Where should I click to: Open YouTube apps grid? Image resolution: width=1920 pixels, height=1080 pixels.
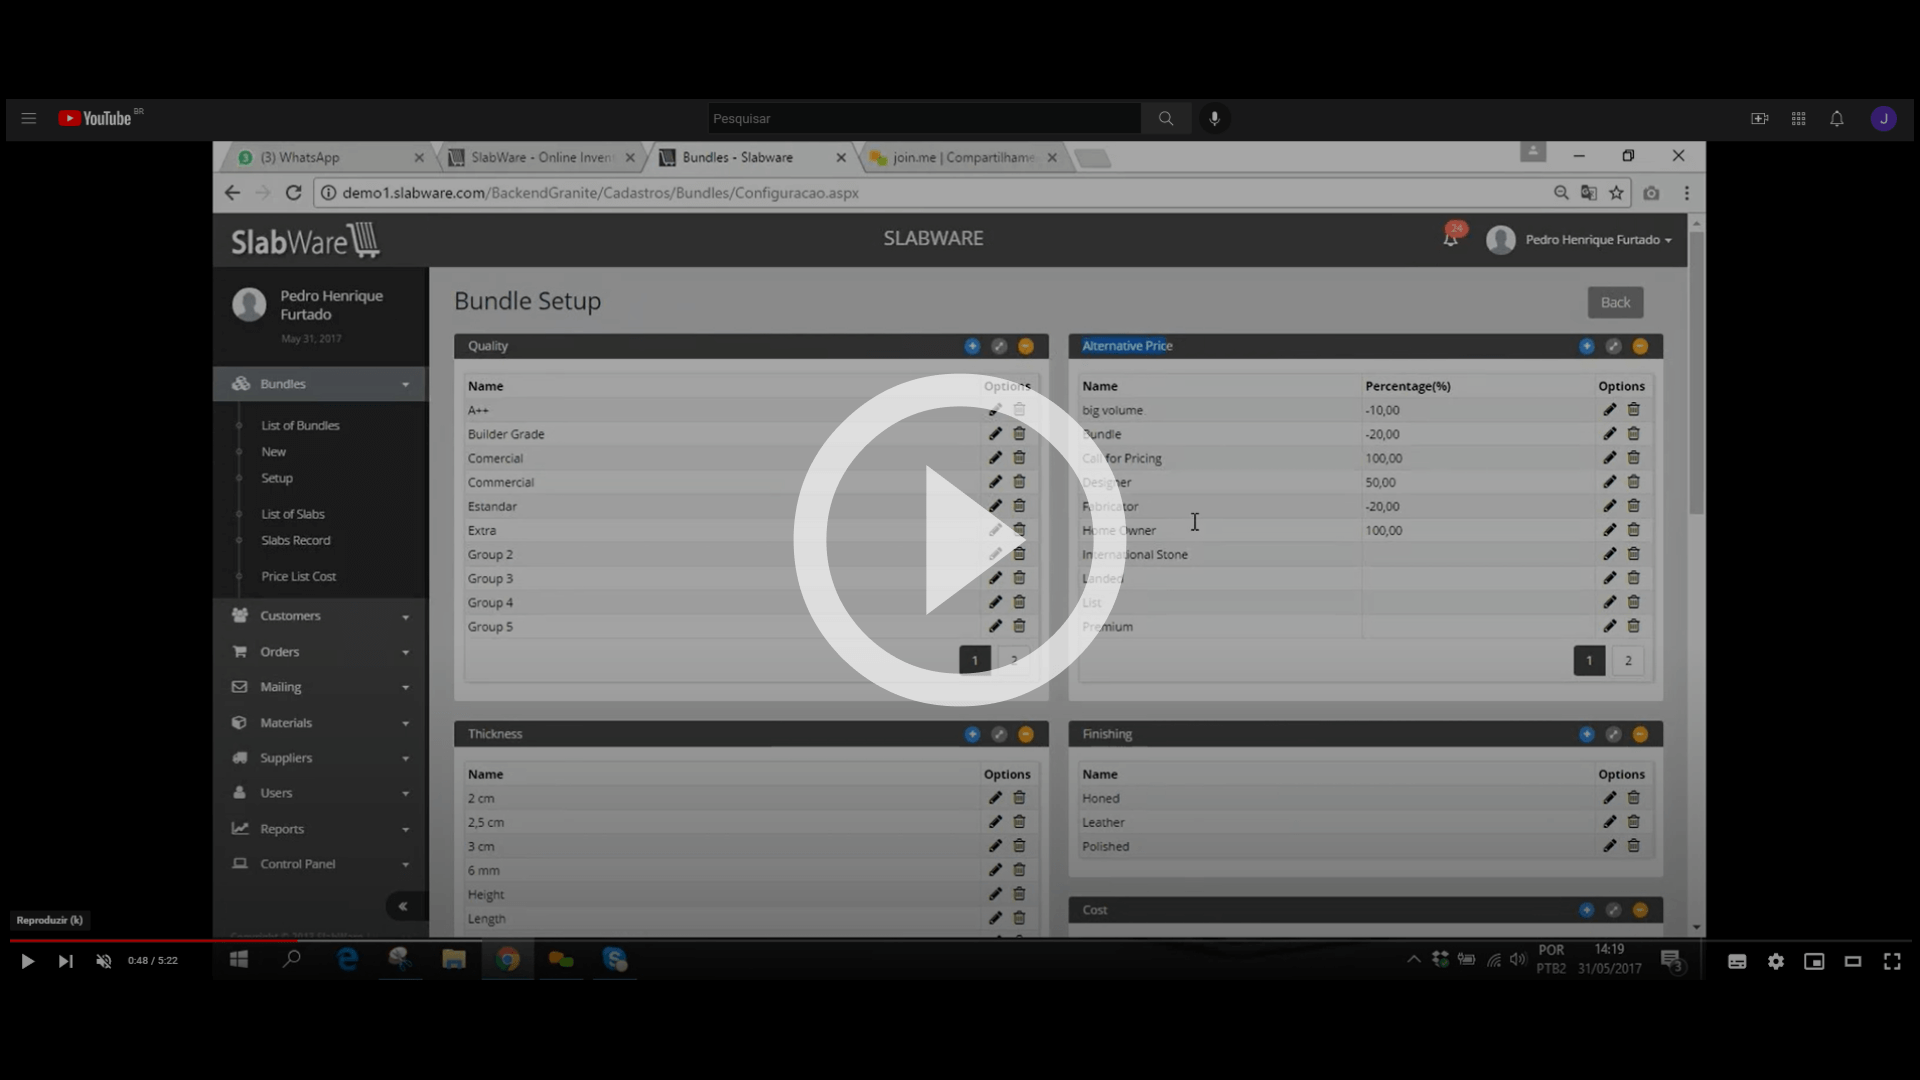[1798, 118]
